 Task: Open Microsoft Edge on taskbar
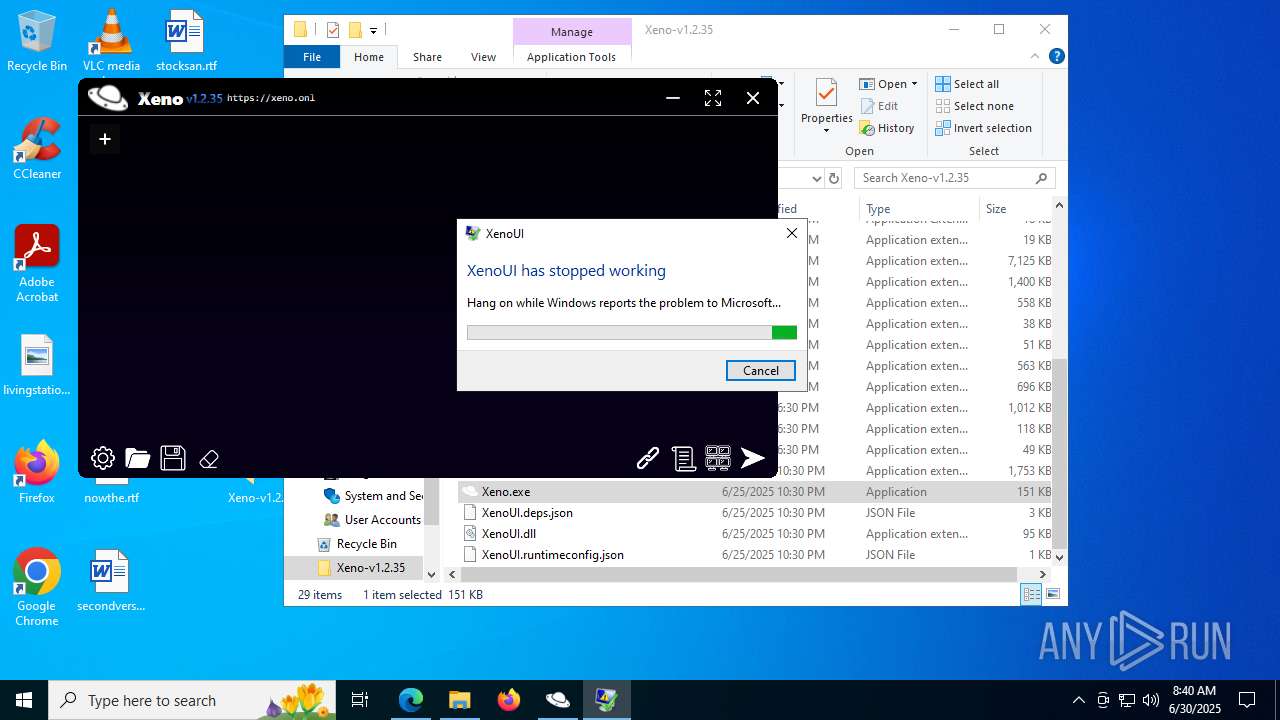pos(411,700)
